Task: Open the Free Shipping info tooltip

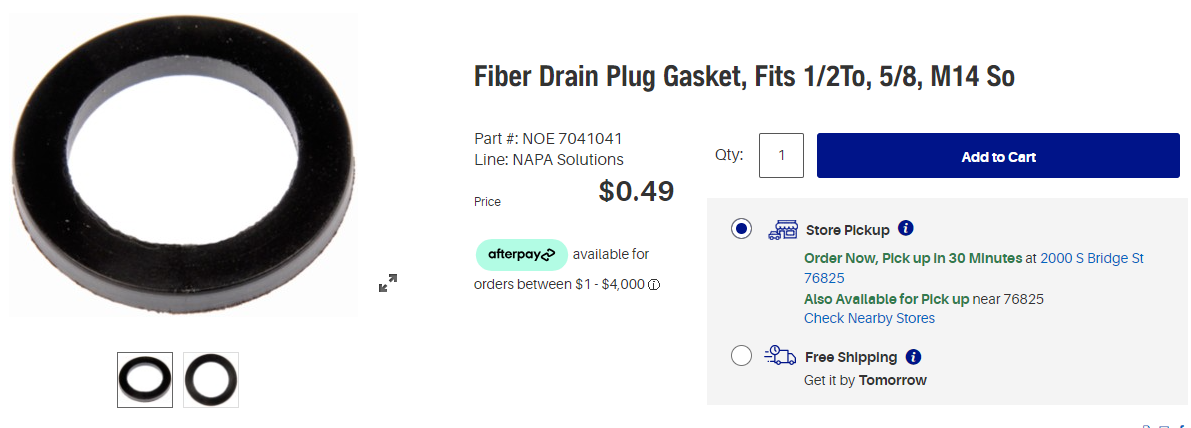Action: (913, 356)
